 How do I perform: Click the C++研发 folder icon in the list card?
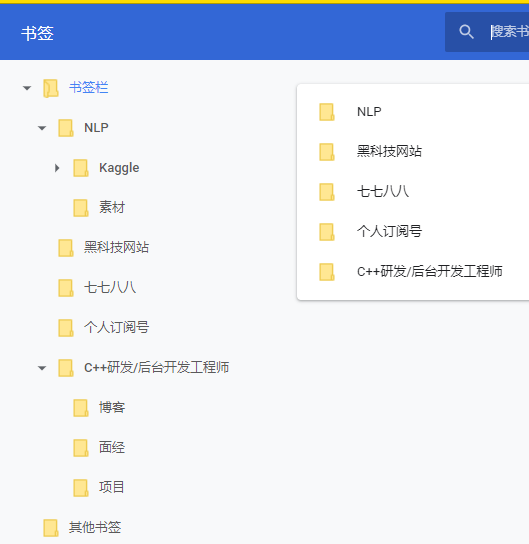pos(327,272)
